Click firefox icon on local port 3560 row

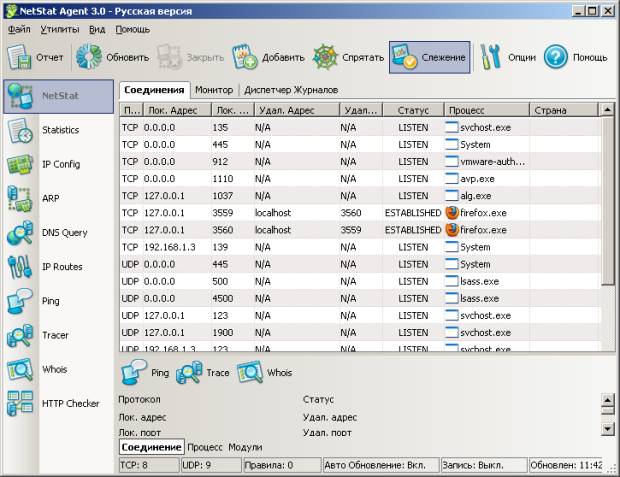click(x=452, y=230)
